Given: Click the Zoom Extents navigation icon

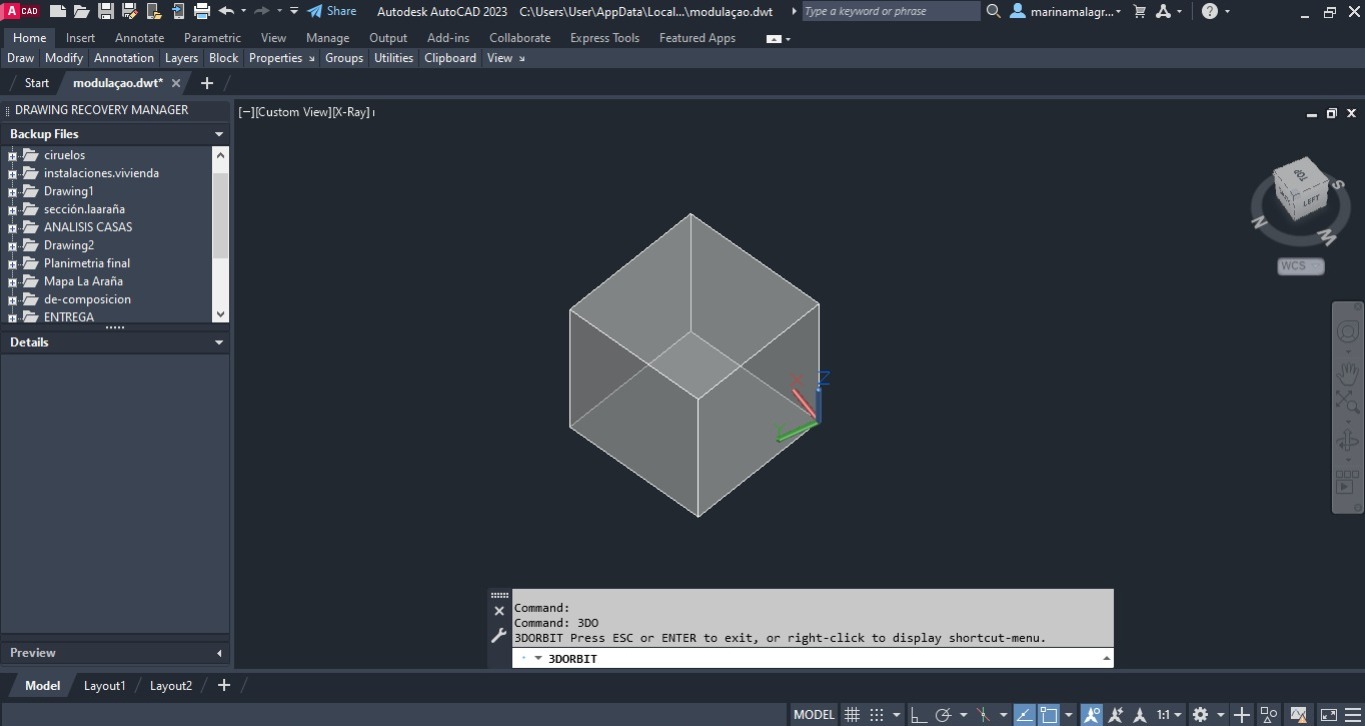Looking at the screenshot, I should click(x=1347, y=401).
